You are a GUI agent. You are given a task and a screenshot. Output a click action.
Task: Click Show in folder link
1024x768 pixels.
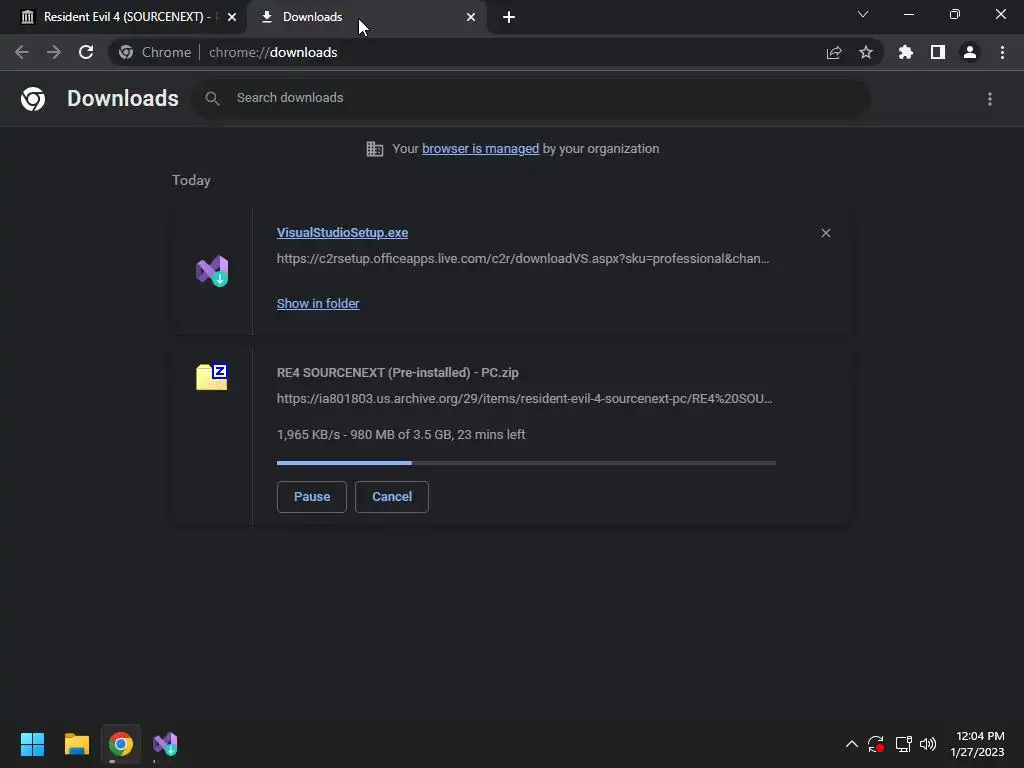pyautogui.click(x=318, y=304)
